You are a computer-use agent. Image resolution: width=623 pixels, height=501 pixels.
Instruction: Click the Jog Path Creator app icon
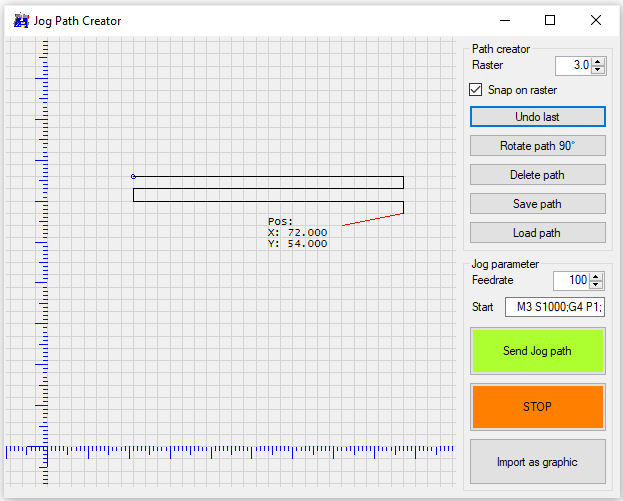click(21, 20)
